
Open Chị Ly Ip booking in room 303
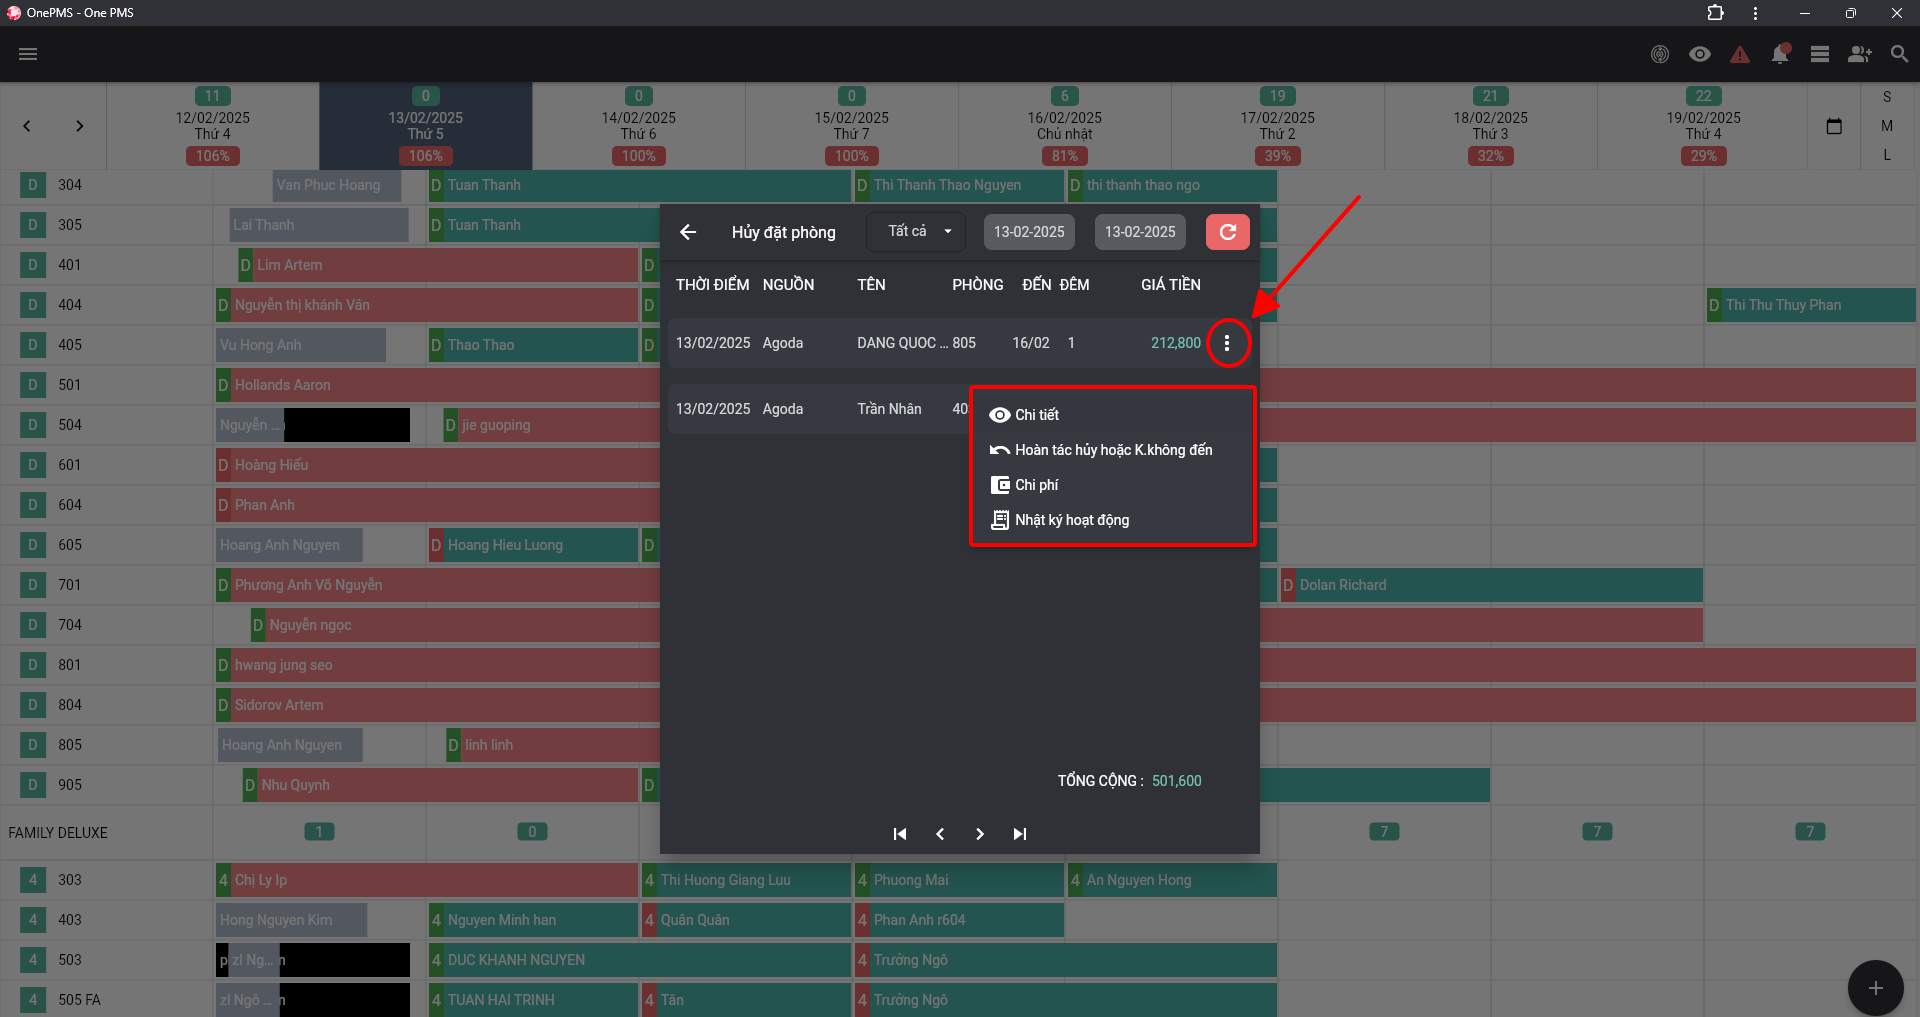tap(427, 880)
